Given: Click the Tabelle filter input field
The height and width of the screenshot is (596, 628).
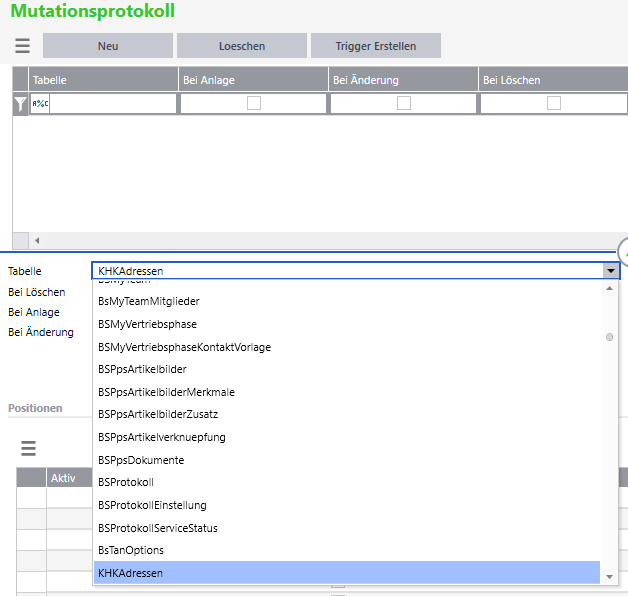Looking at the screenshot, I should tap(112, 104).
